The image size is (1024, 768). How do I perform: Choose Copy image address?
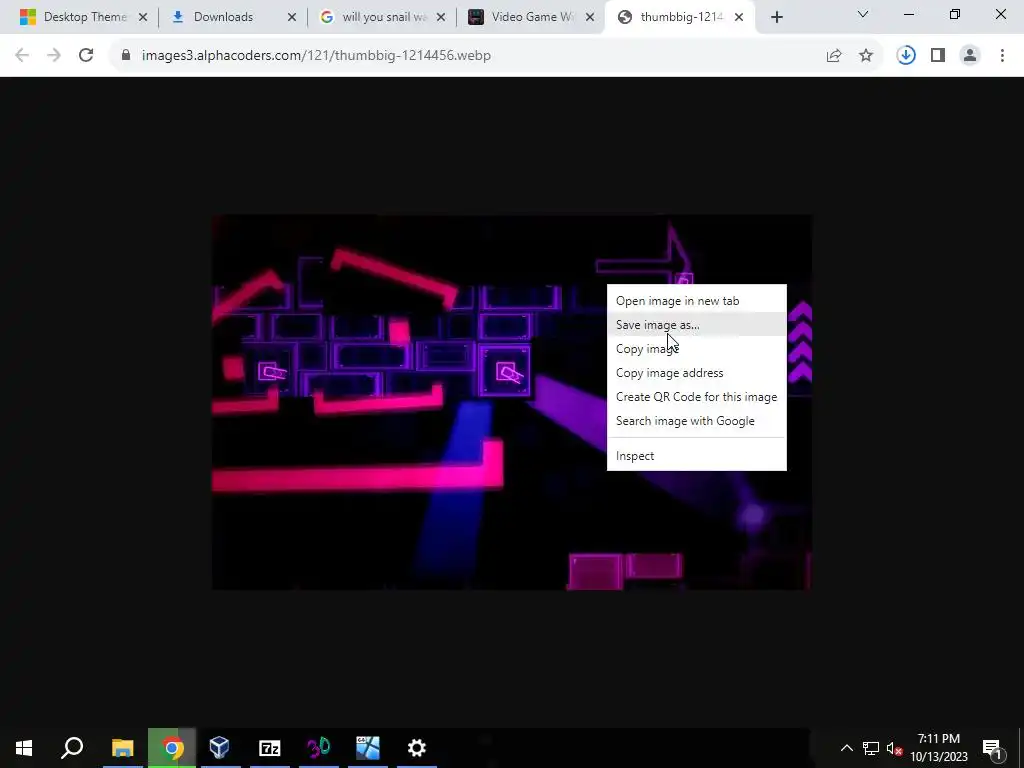(x=697, y=373)
